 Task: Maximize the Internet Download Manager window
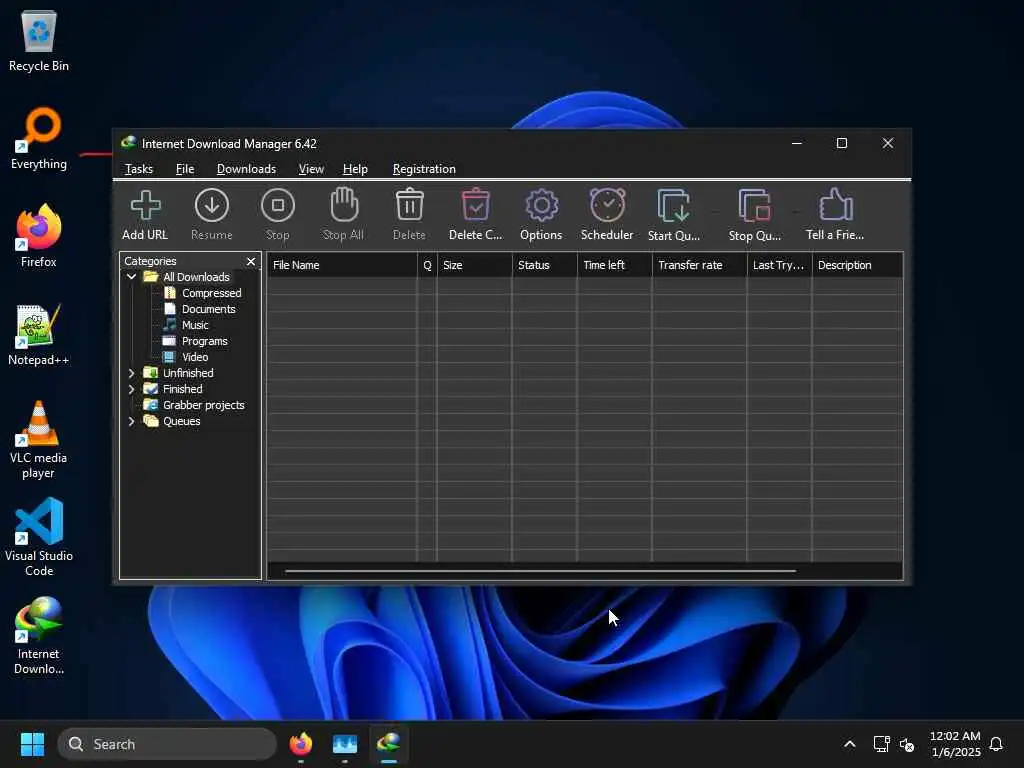click(x=842, y=143)
